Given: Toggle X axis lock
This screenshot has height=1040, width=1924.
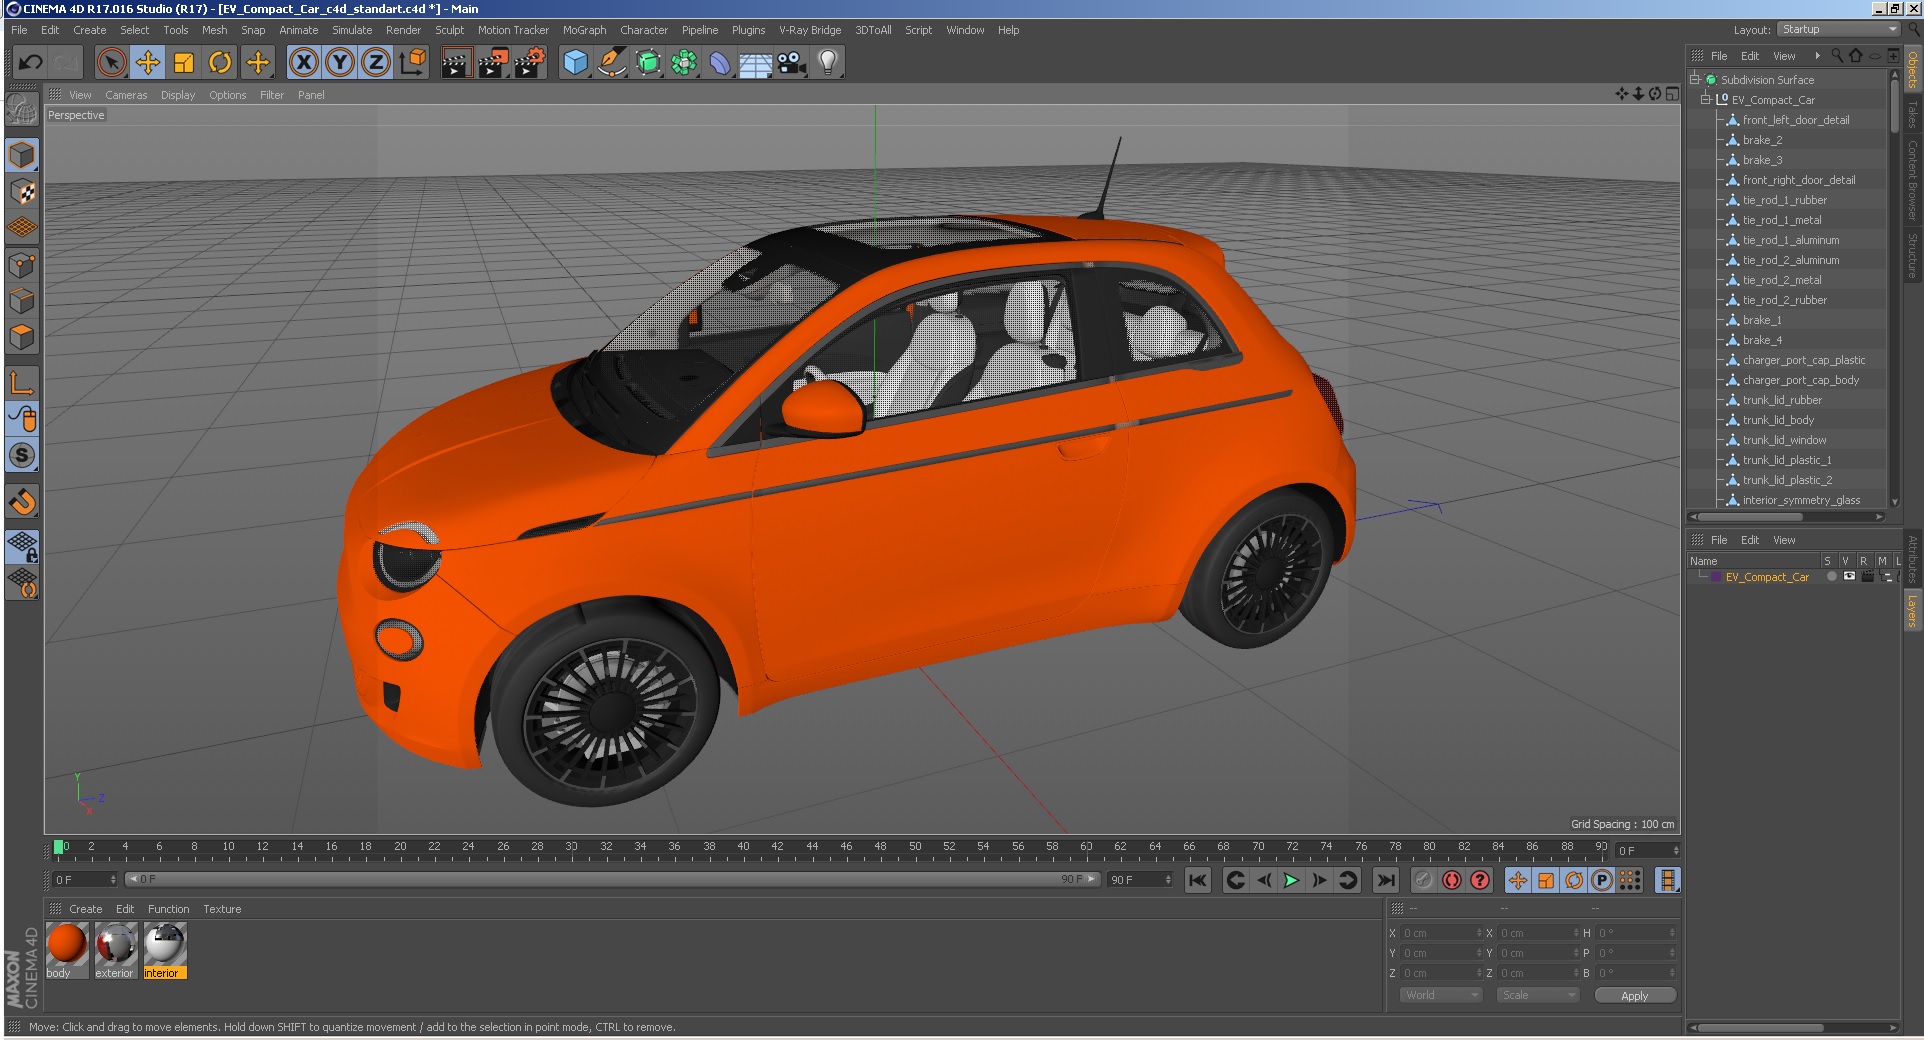Looking at the screenshot, I should 304,63.
